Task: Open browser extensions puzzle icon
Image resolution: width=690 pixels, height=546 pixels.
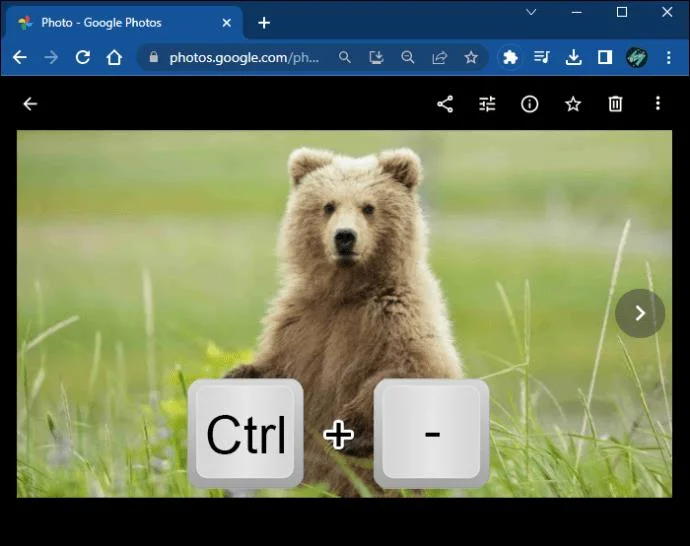Action: pos(510,57)
